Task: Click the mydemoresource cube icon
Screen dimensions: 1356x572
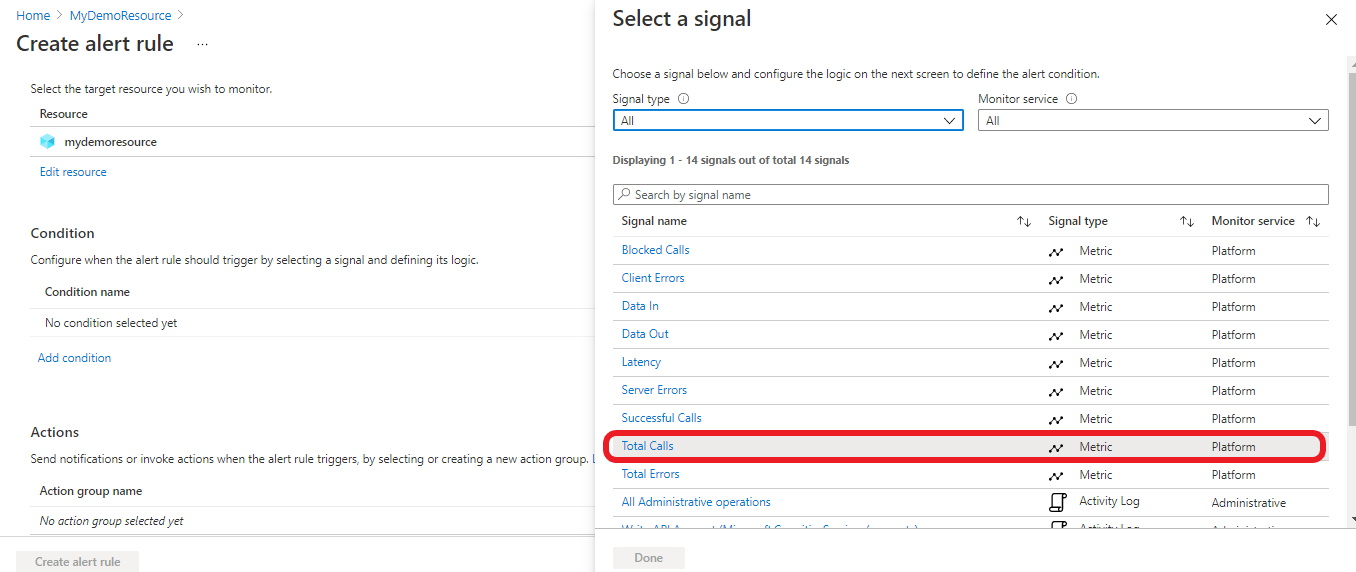Action: pos(48,142)
